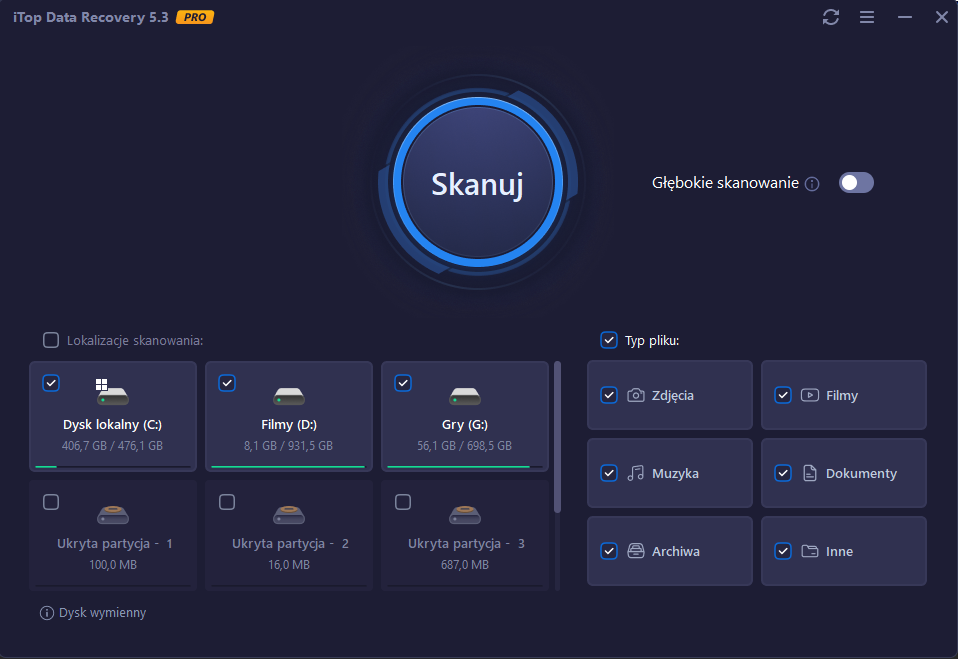Click the Gry (G:) usage bar

pos(464,467)
